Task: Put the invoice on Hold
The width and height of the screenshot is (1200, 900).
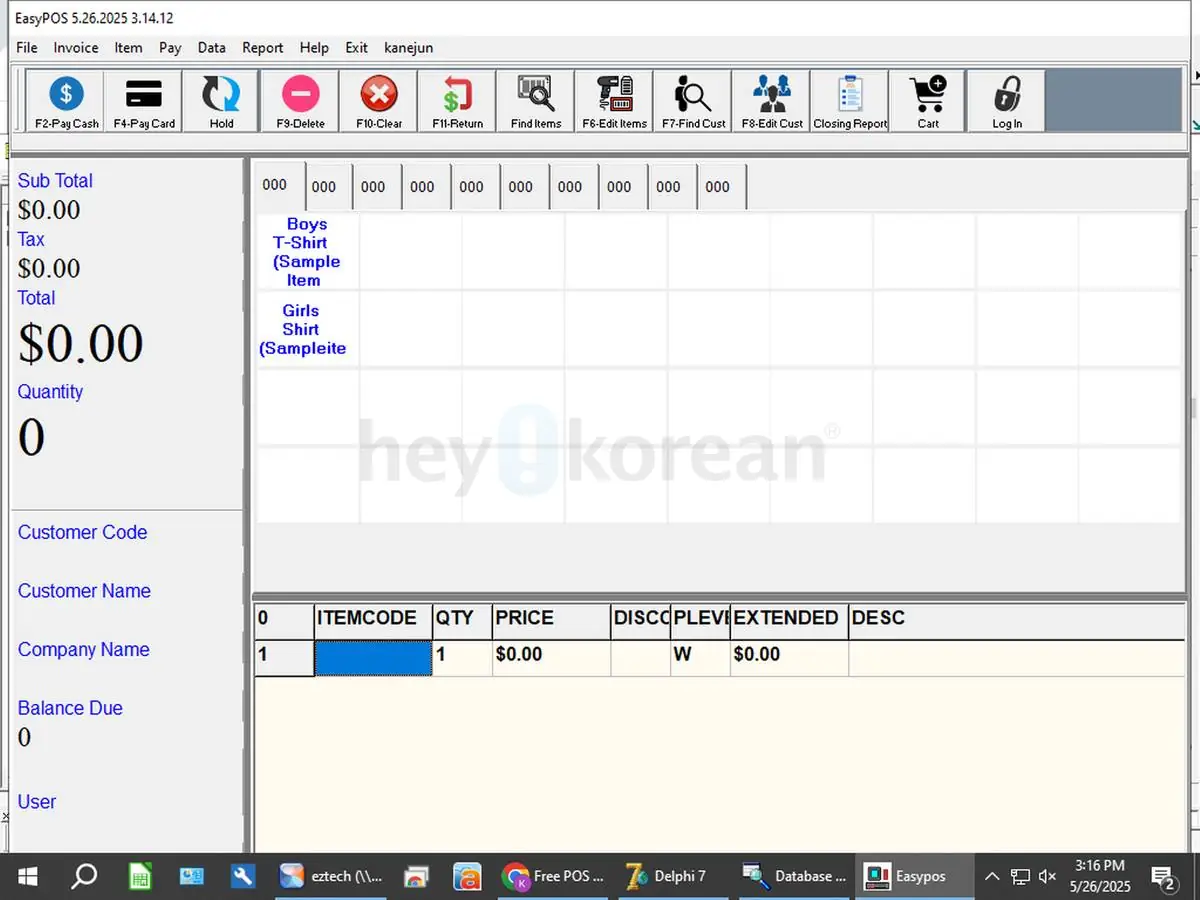Action: pyautogui.click(x=222, y=101)
